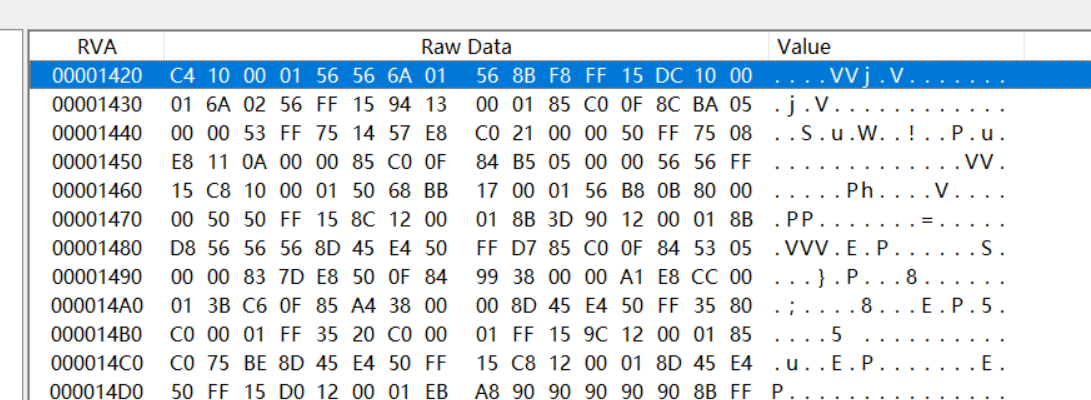This screenshot has width=1091, height=400.
Task: Select the row at RVA 000014A0
Action: (97, 306)
